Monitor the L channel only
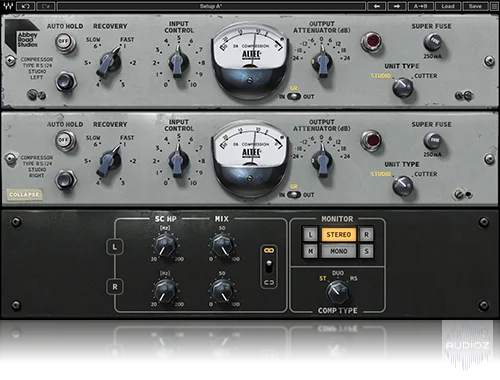 point(310,234)
